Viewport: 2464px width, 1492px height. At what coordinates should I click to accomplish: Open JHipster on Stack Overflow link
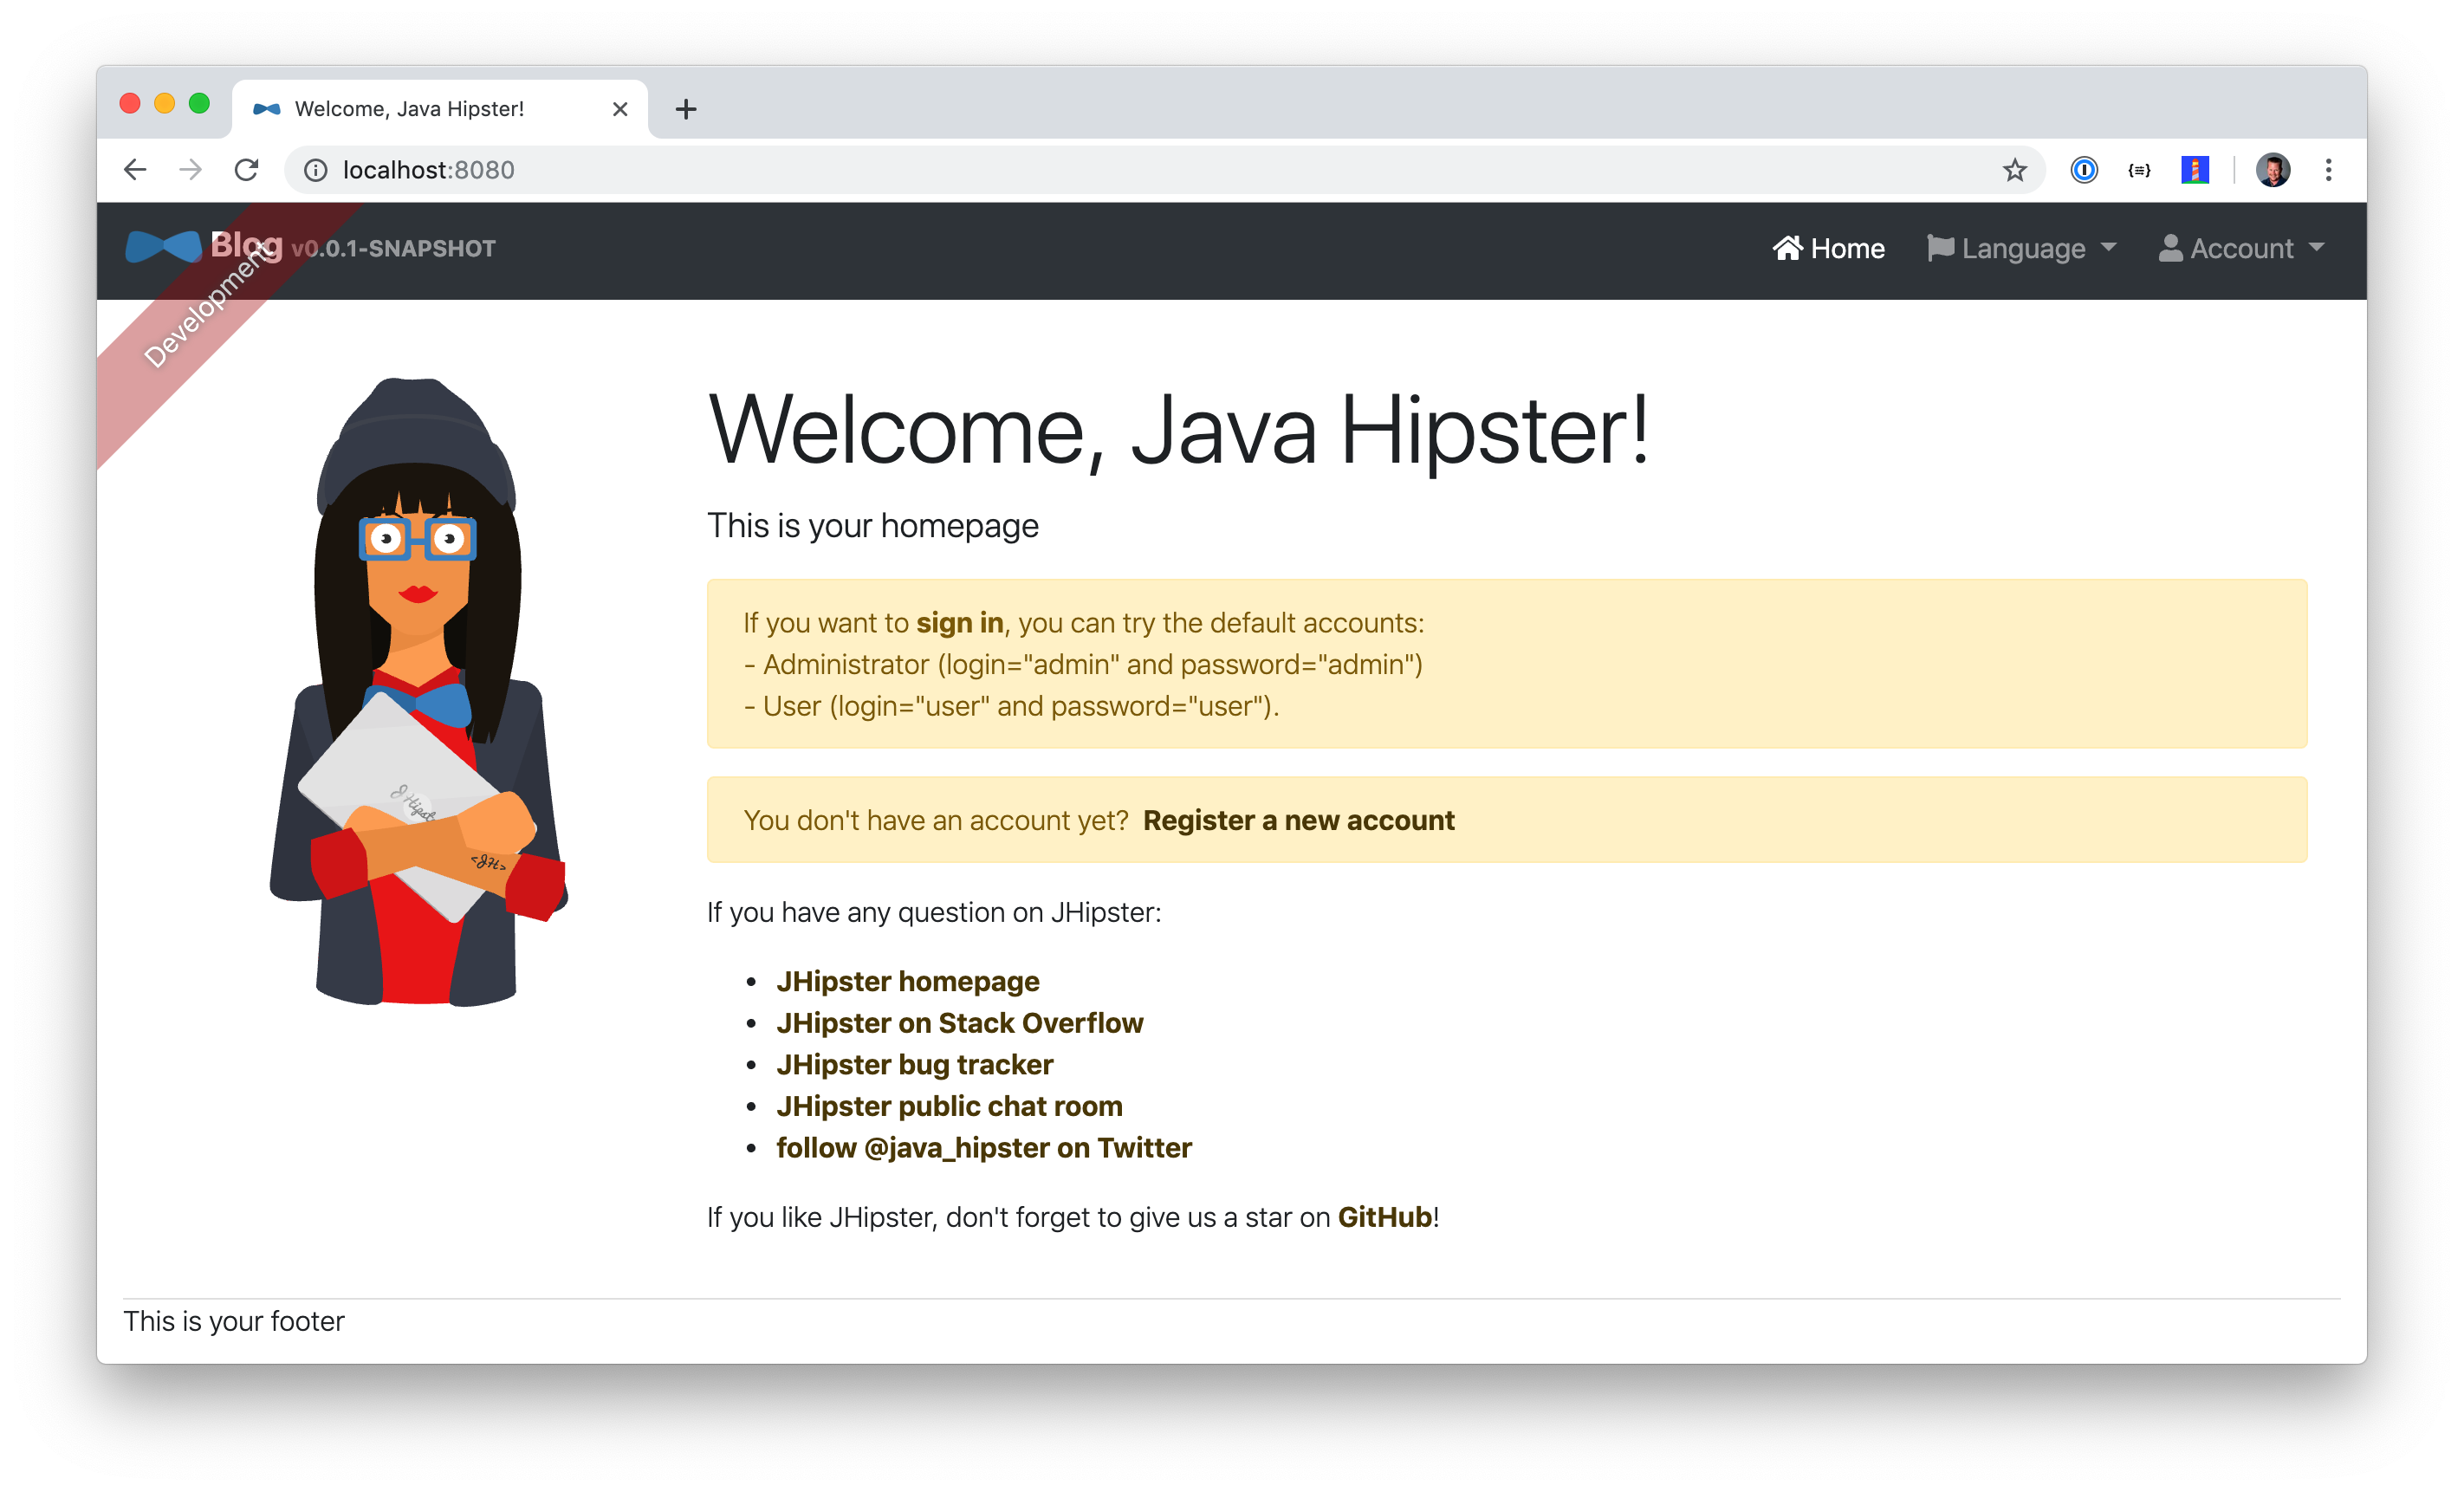click(x=959, y=1023)
